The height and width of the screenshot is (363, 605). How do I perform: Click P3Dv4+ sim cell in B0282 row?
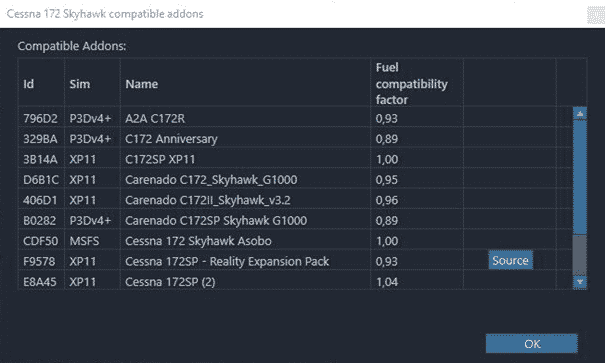click(90, 221)
